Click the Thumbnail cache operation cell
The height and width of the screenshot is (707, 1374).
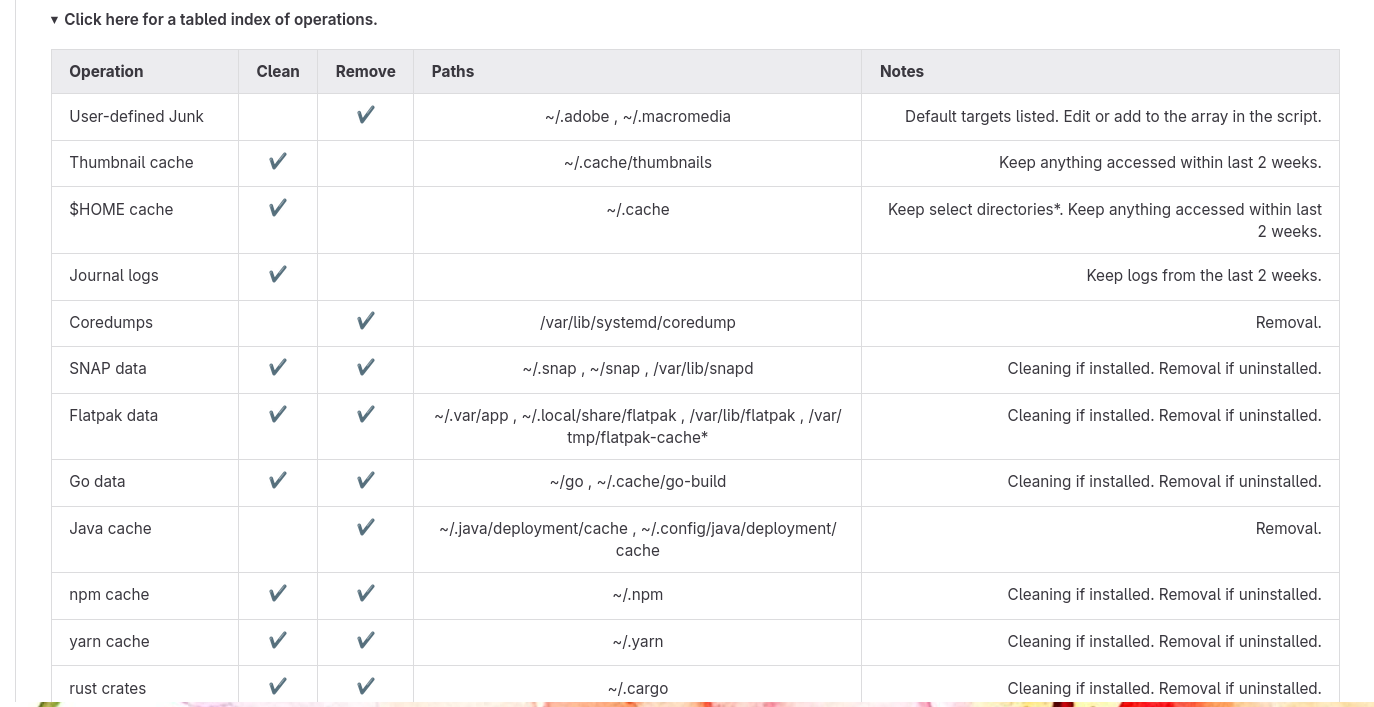[145, 163]
